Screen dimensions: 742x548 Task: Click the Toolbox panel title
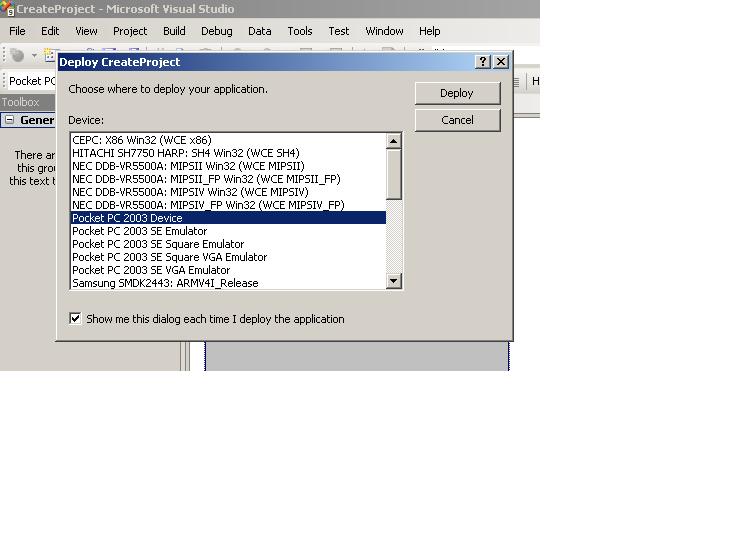click(x=20, y=102)
